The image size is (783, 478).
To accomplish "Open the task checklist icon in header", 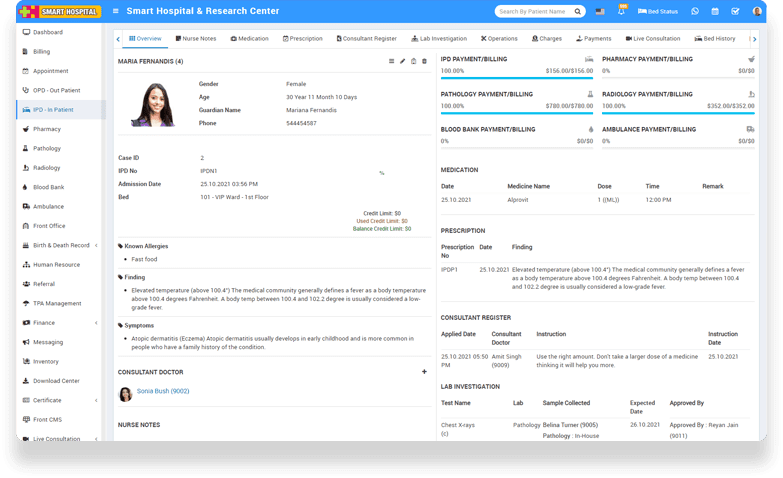I will click(735, 12).
